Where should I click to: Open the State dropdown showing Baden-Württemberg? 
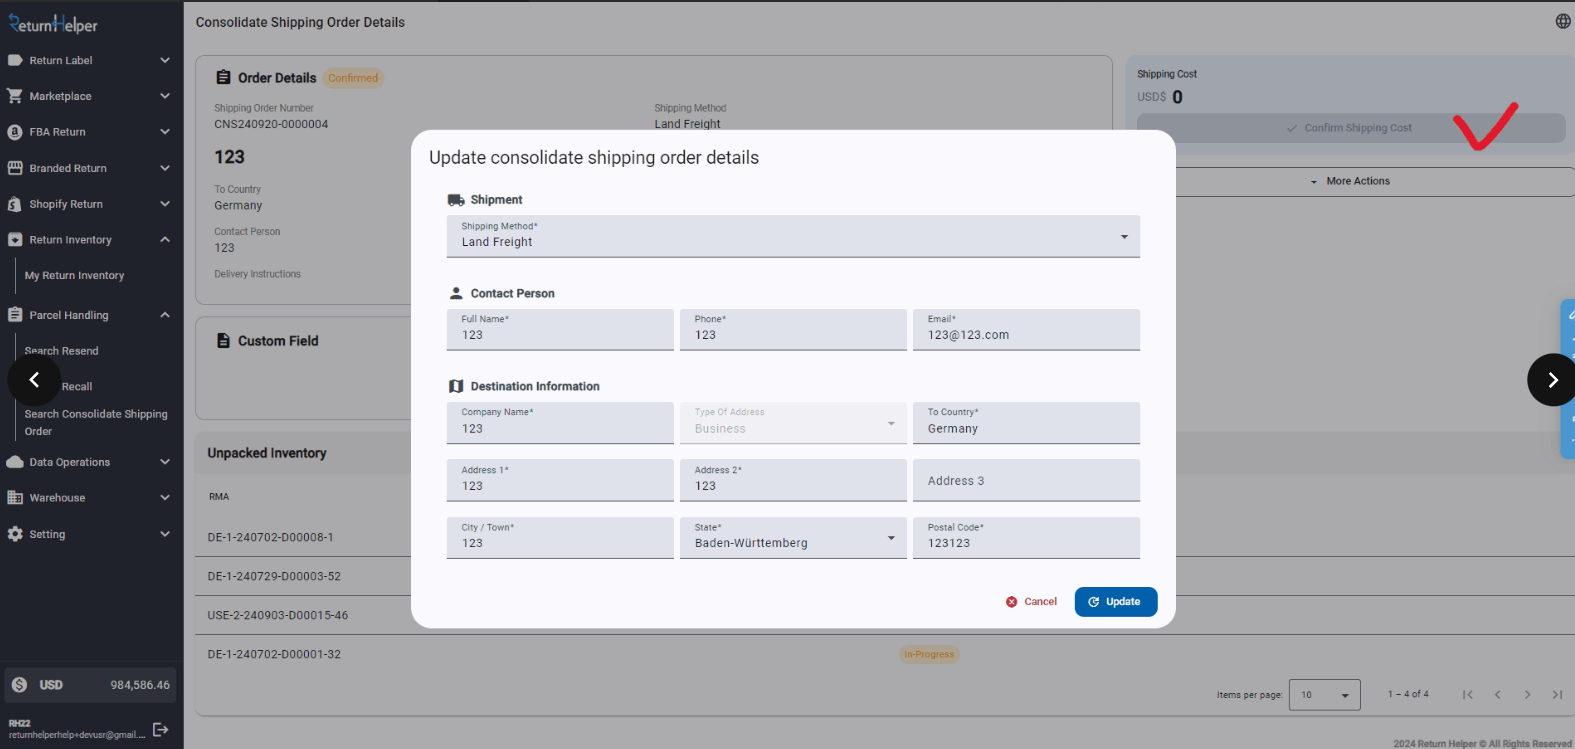pyautogui.click(x=792, y=538)
